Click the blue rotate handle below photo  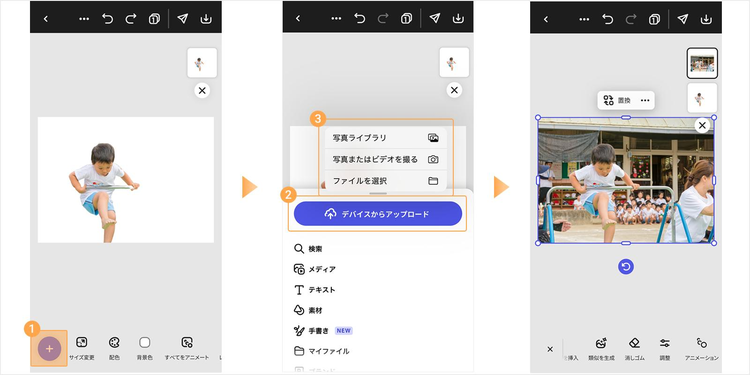tap(626, 266)
